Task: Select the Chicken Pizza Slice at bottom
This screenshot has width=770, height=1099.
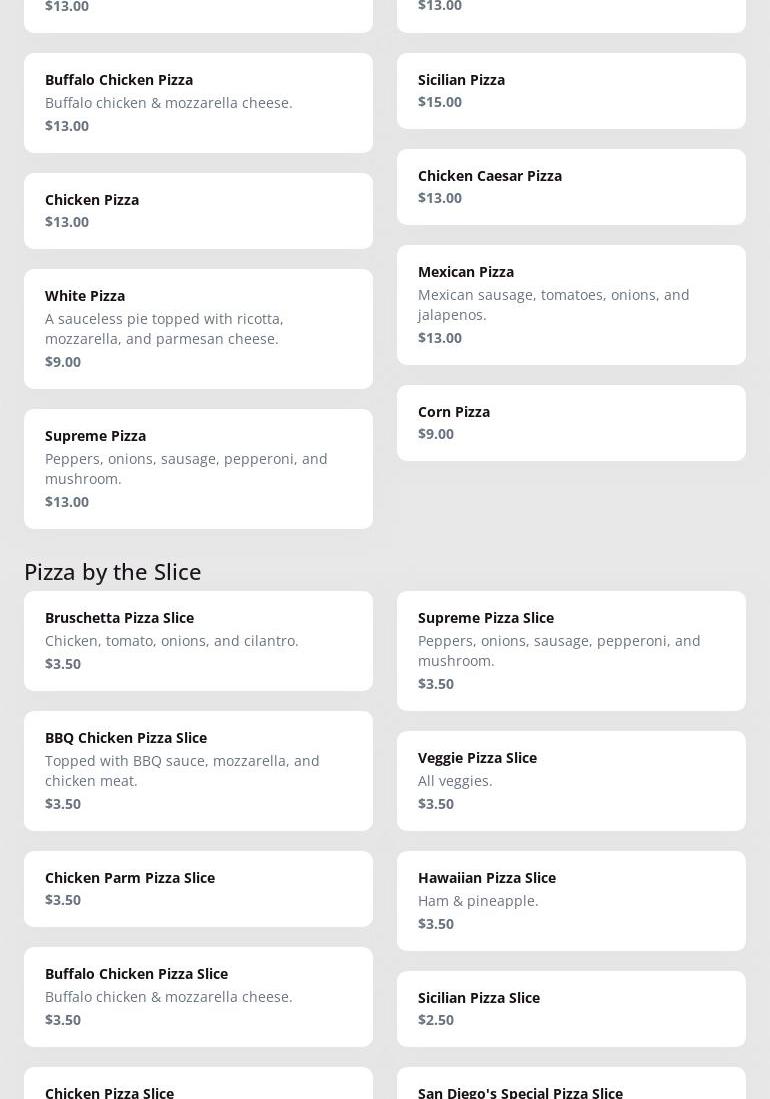Action: point(198,1086)
